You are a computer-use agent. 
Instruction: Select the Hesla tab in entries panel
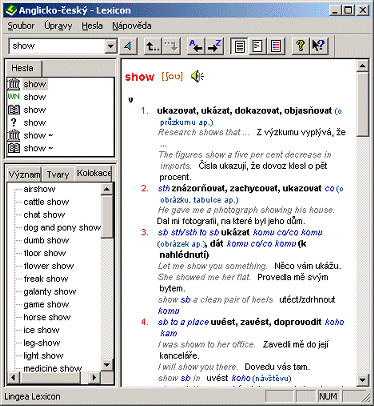23,68
